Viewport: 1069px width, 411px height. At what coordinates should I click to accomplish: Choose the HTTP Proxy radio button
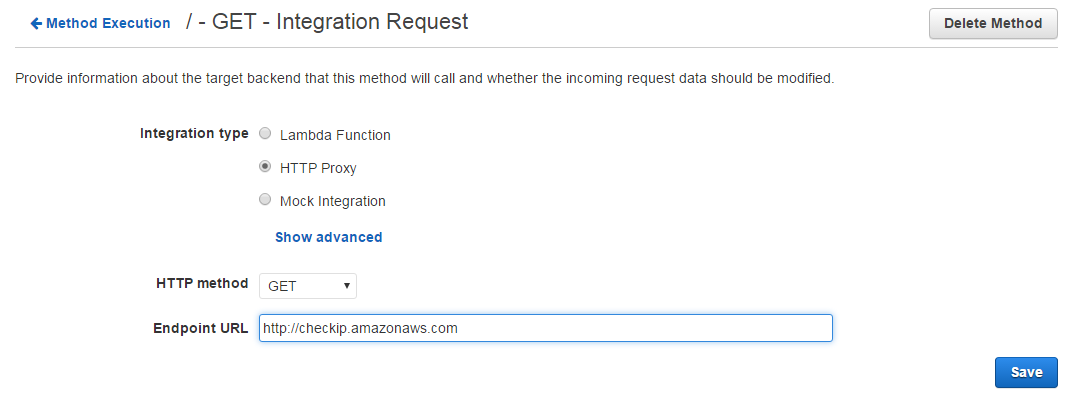(265, 167)
